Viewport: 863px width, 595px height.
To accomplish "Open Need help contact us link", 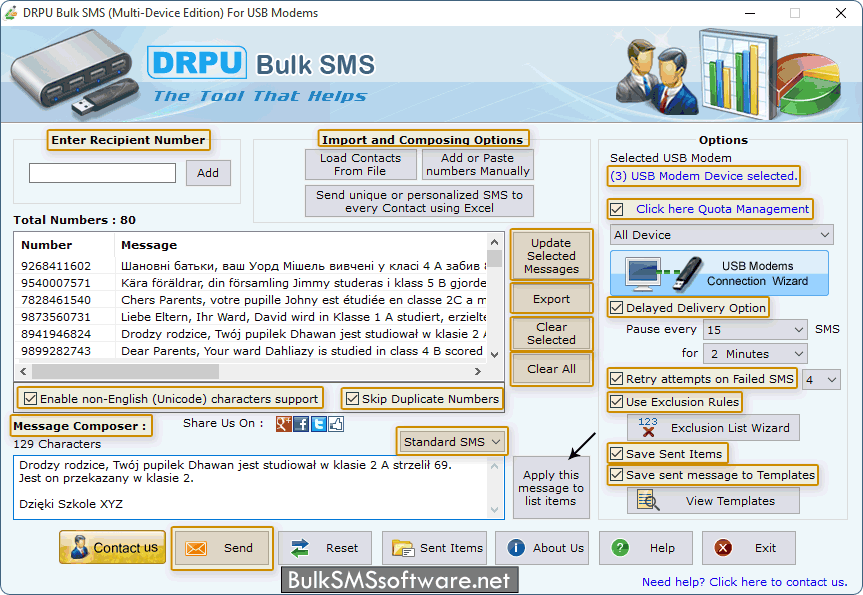I will (744, 582).
